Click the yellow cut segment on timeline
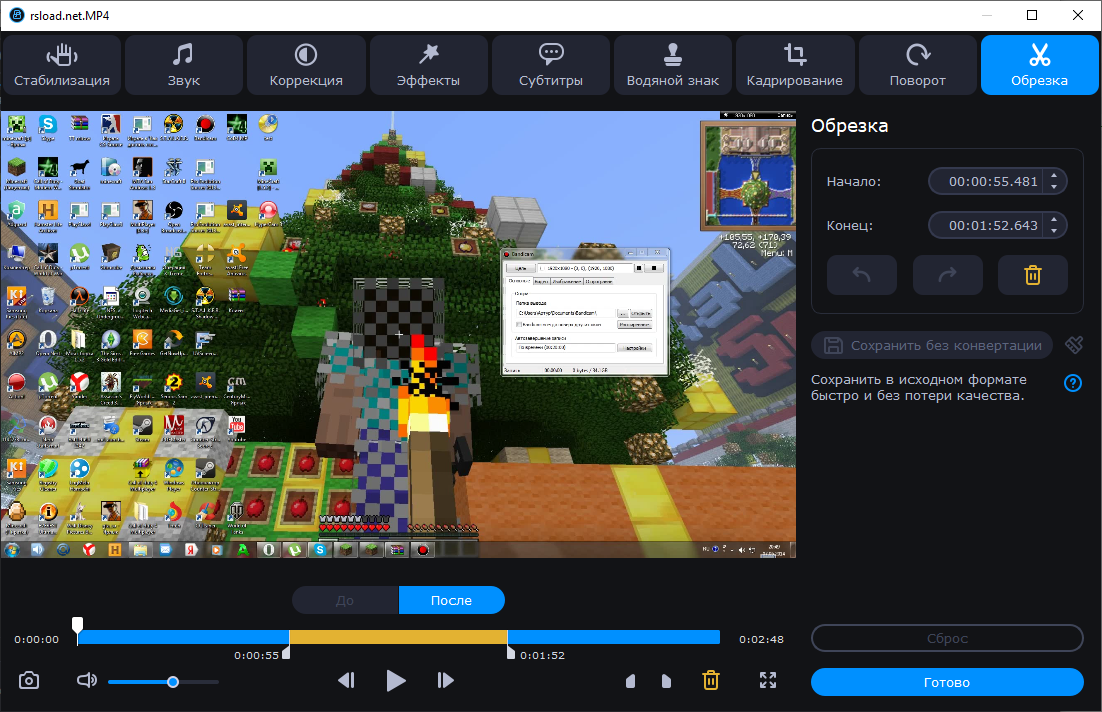The width and height of the screenshot is (1102, 712). pos(398,637)
